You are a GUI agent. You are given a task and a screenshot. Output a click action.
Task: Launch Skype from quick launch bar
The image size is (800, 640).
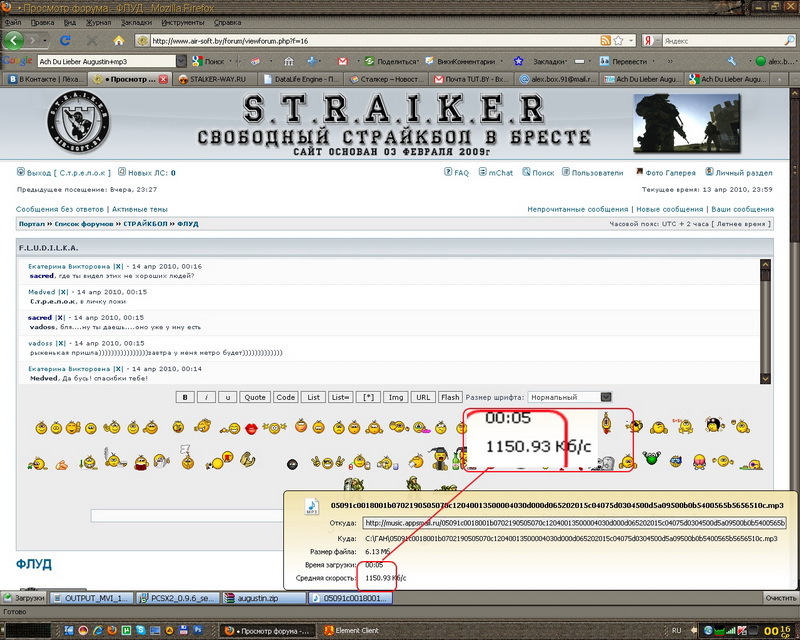140,630
